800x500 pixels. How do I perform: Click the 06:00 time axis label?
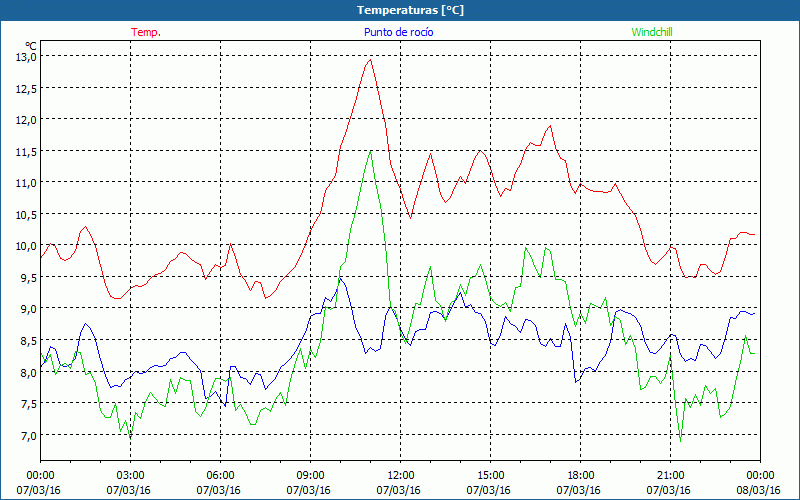click(220, 475)
